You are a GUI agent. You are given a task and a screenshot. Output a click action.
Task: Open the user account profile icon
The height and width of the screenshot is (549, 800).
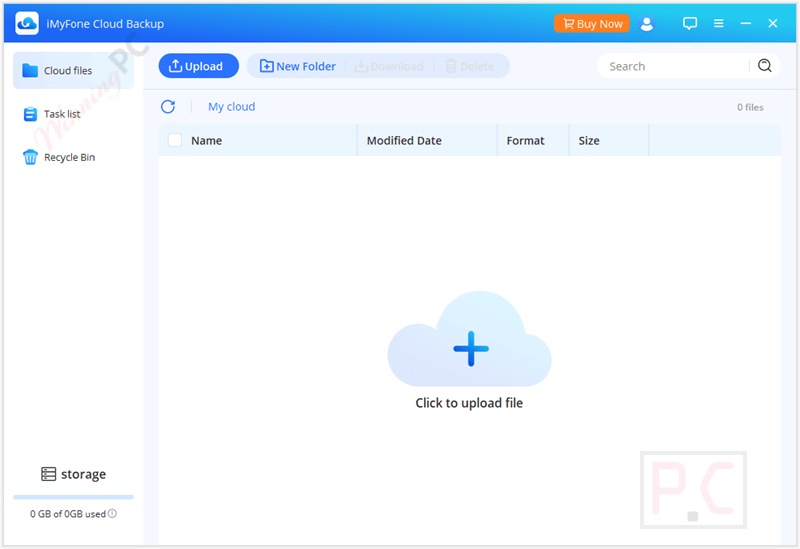pyautogui.click(x=646, y=23)
